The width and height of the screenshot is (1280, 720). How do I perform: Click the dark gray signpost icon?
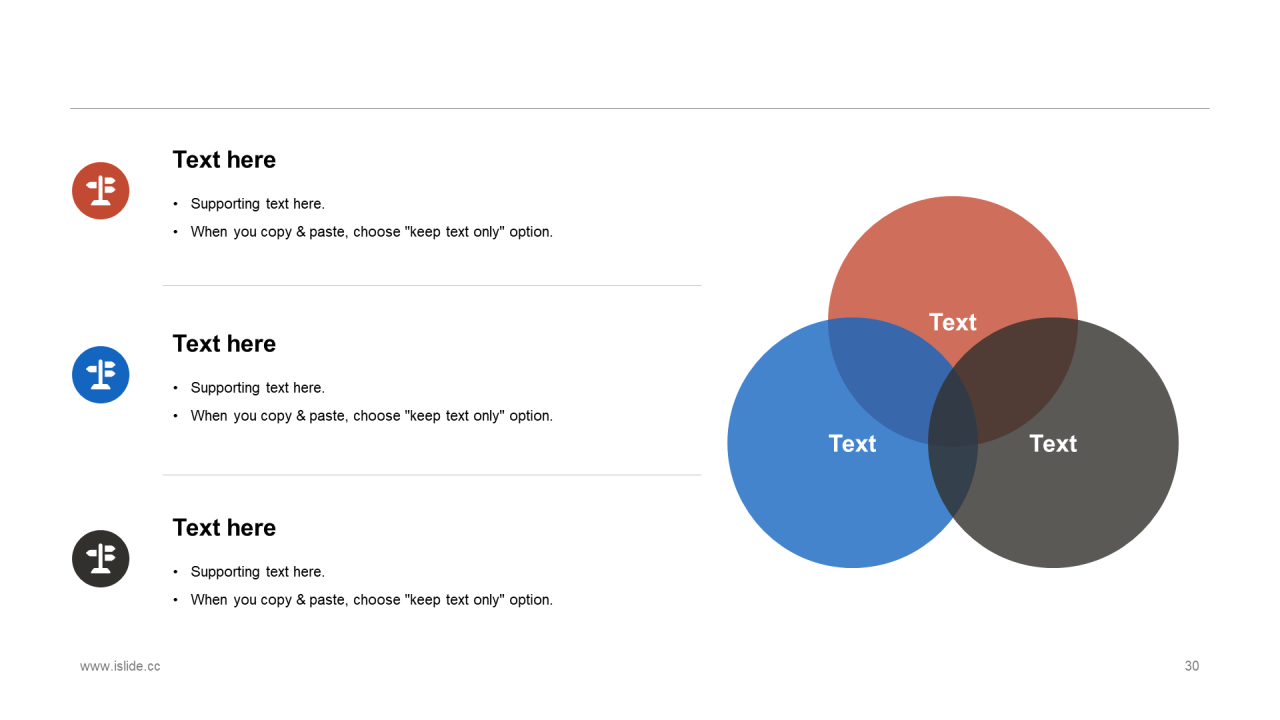pos(101,559)
